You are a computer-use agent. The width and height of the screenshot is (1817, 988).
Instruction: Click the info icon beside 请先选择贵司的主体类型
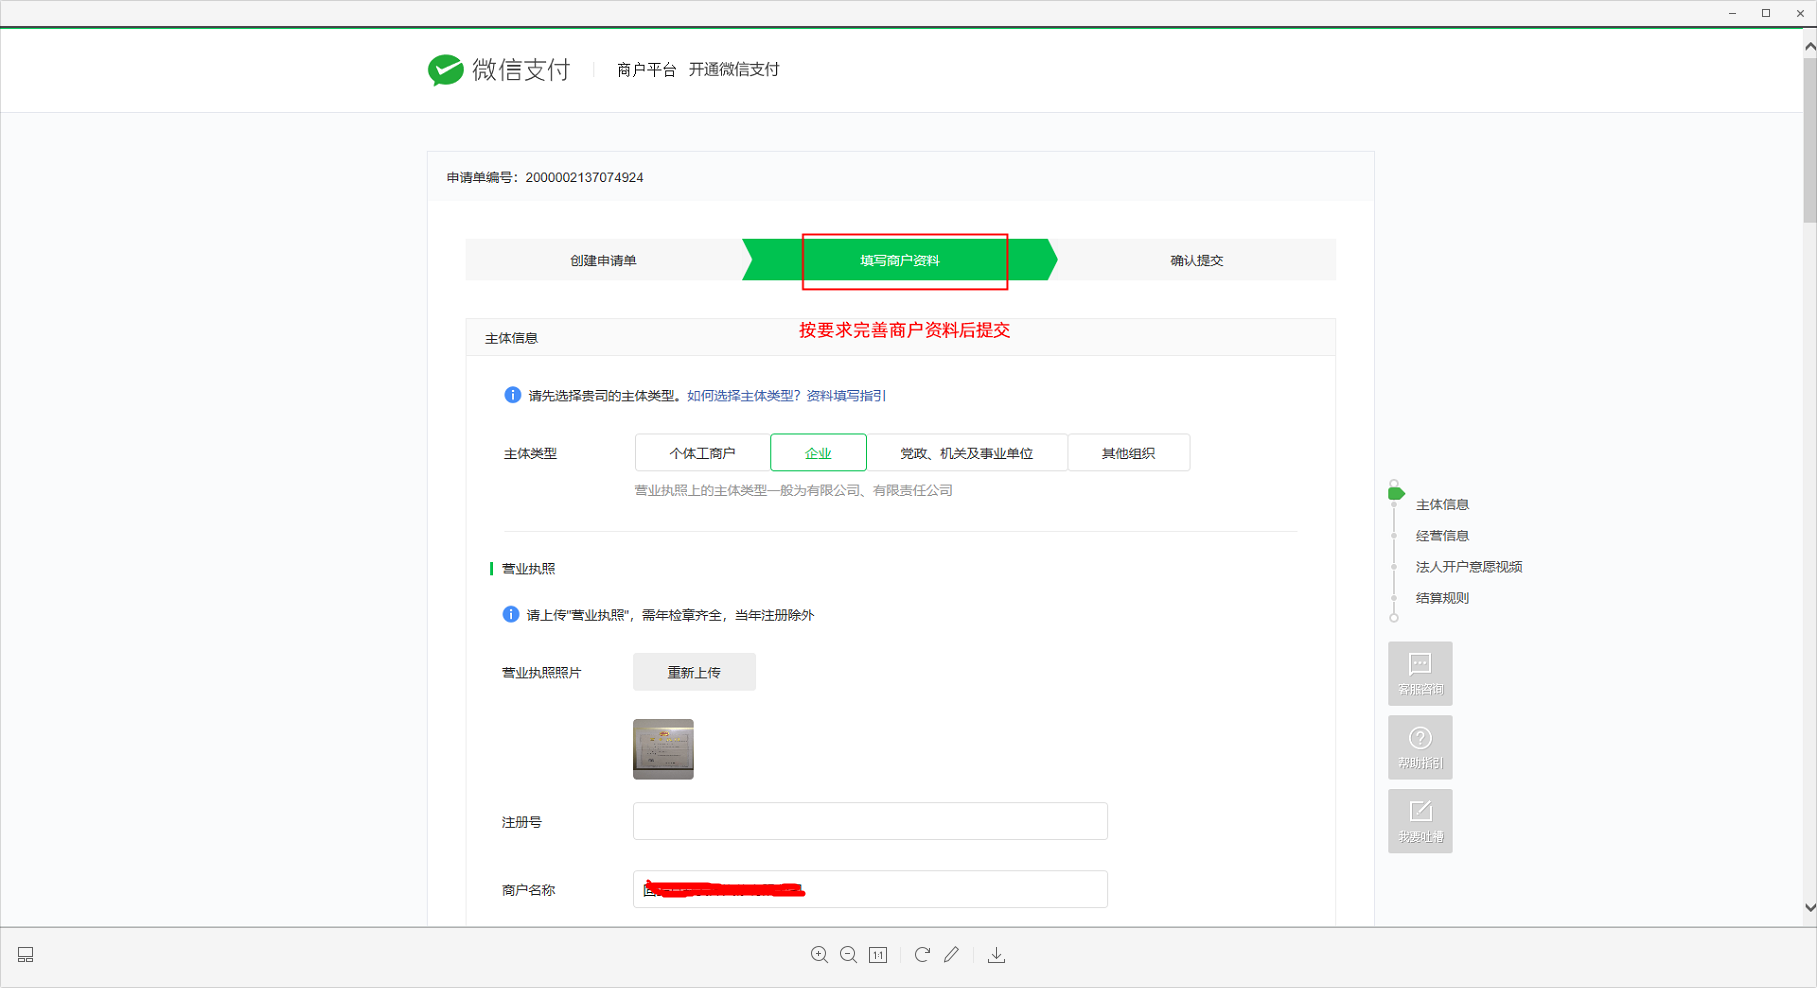pos(512,395)
